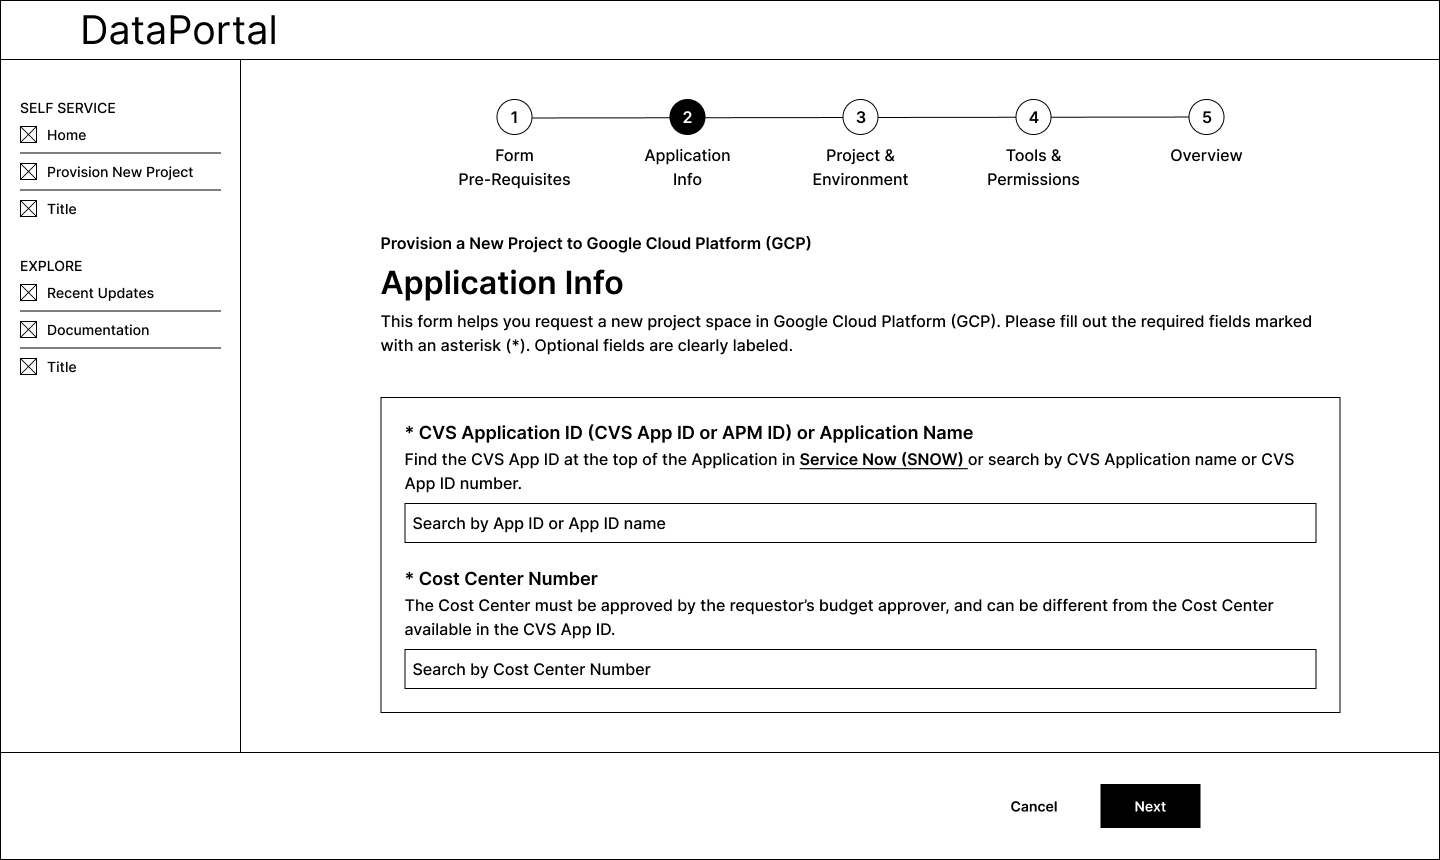The width and height of the screenshot is (1440, 860).
Task: Open the DataPortal logo in the header
Action: 178,30
